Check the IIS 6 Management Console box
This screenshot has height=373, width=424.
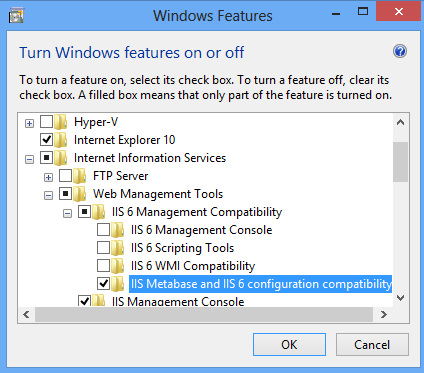click(103, 230)
